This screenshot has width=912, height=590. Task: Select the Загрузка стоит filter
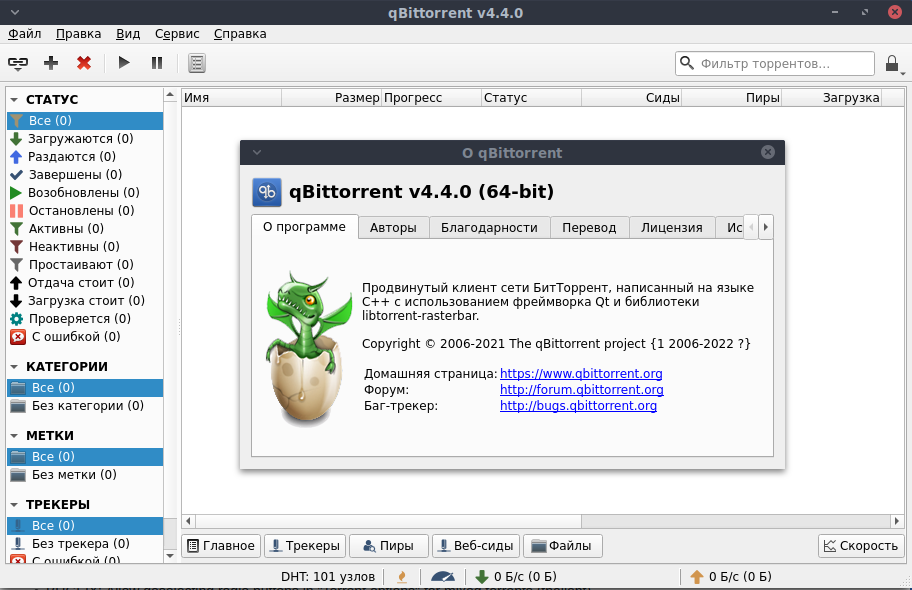[x=85, y=301]
